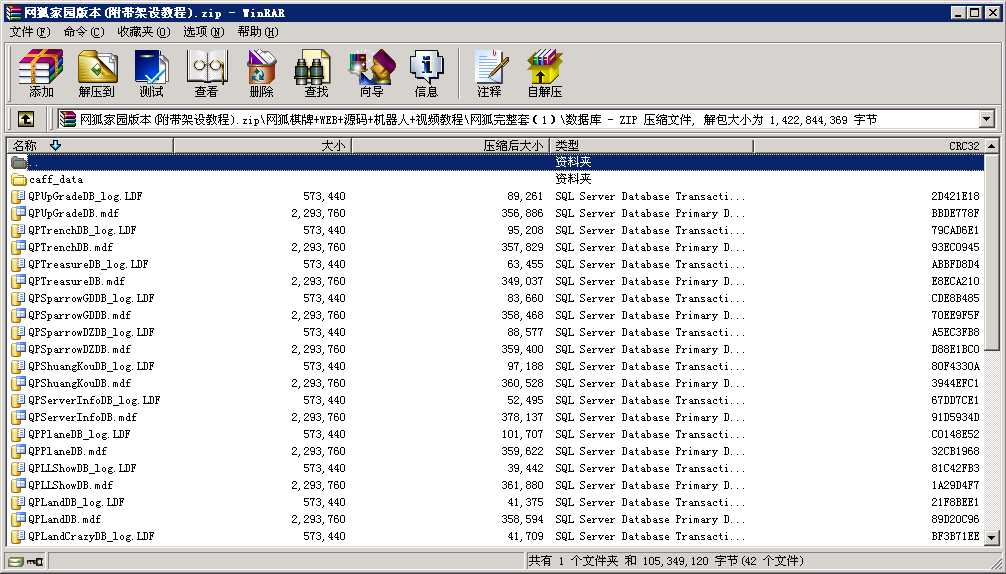Screen dimensions: 1006x574
Task: Select QPUpGradeDB_log.LDF file name
Action: (x=85, y=196)
